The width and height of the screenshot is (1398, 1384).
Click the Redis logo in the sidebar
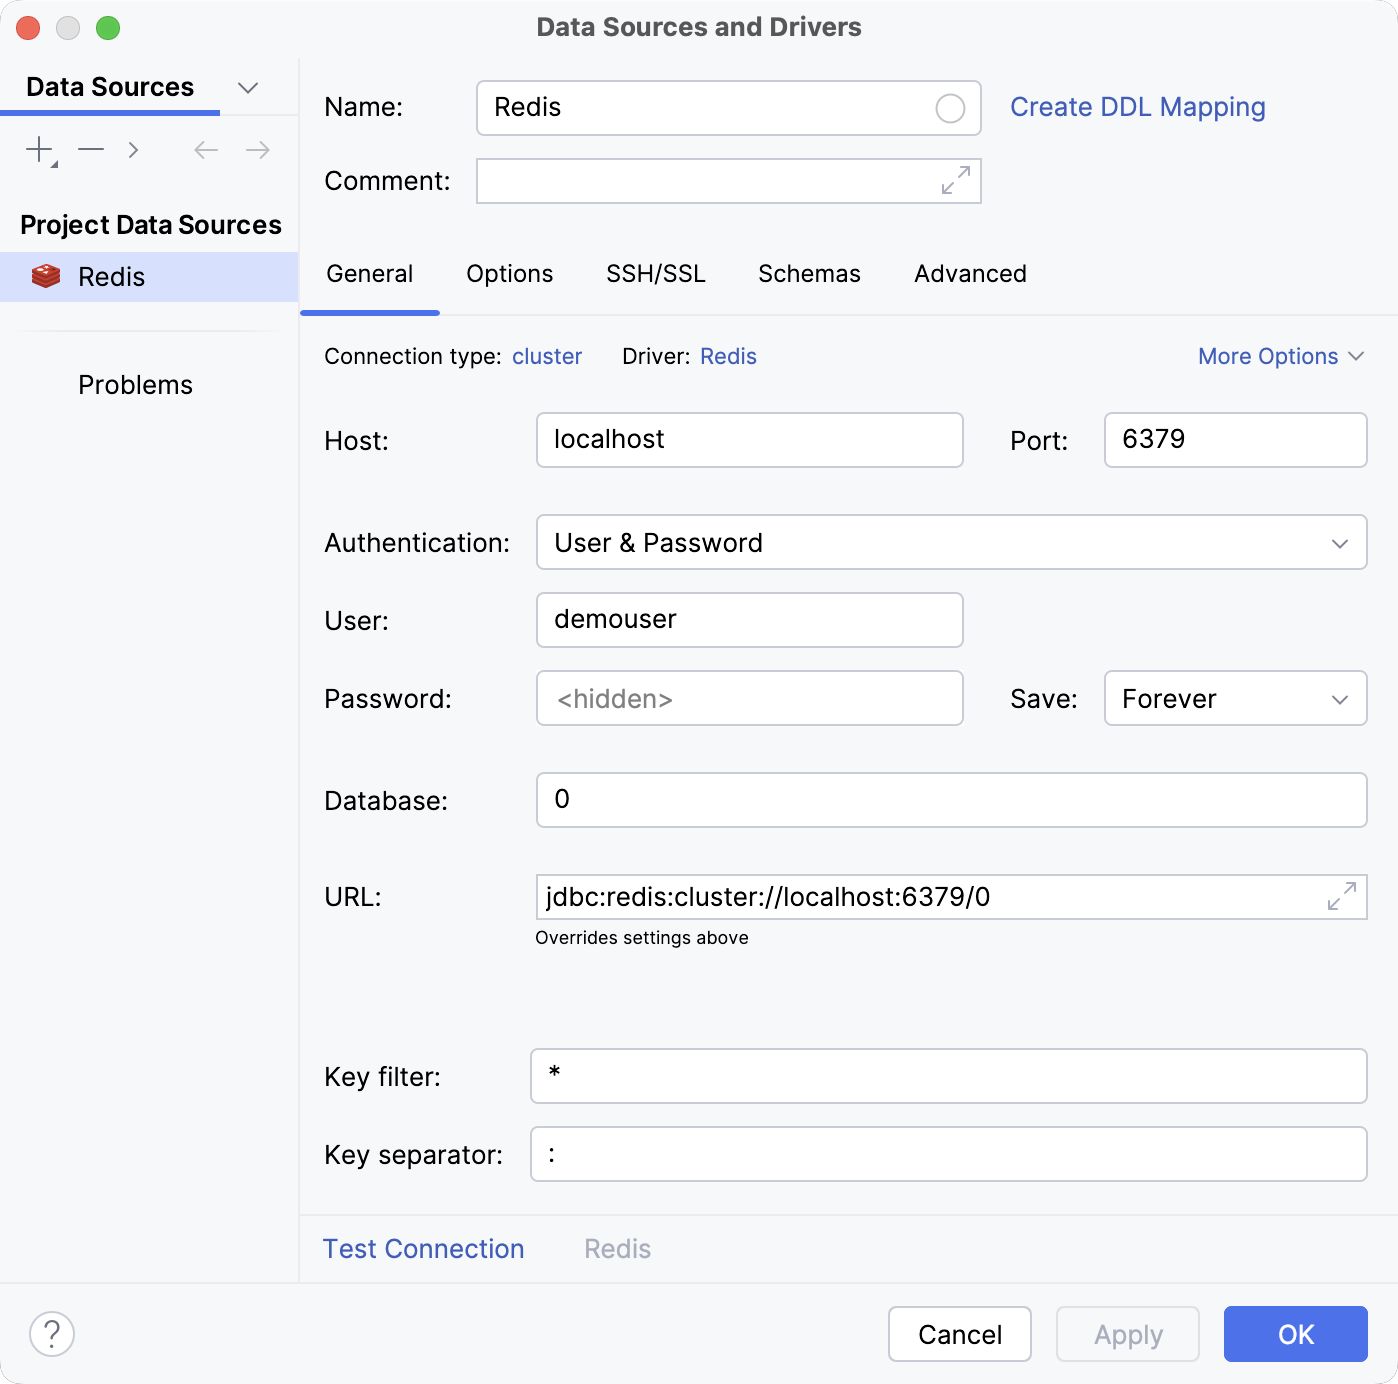46,276
